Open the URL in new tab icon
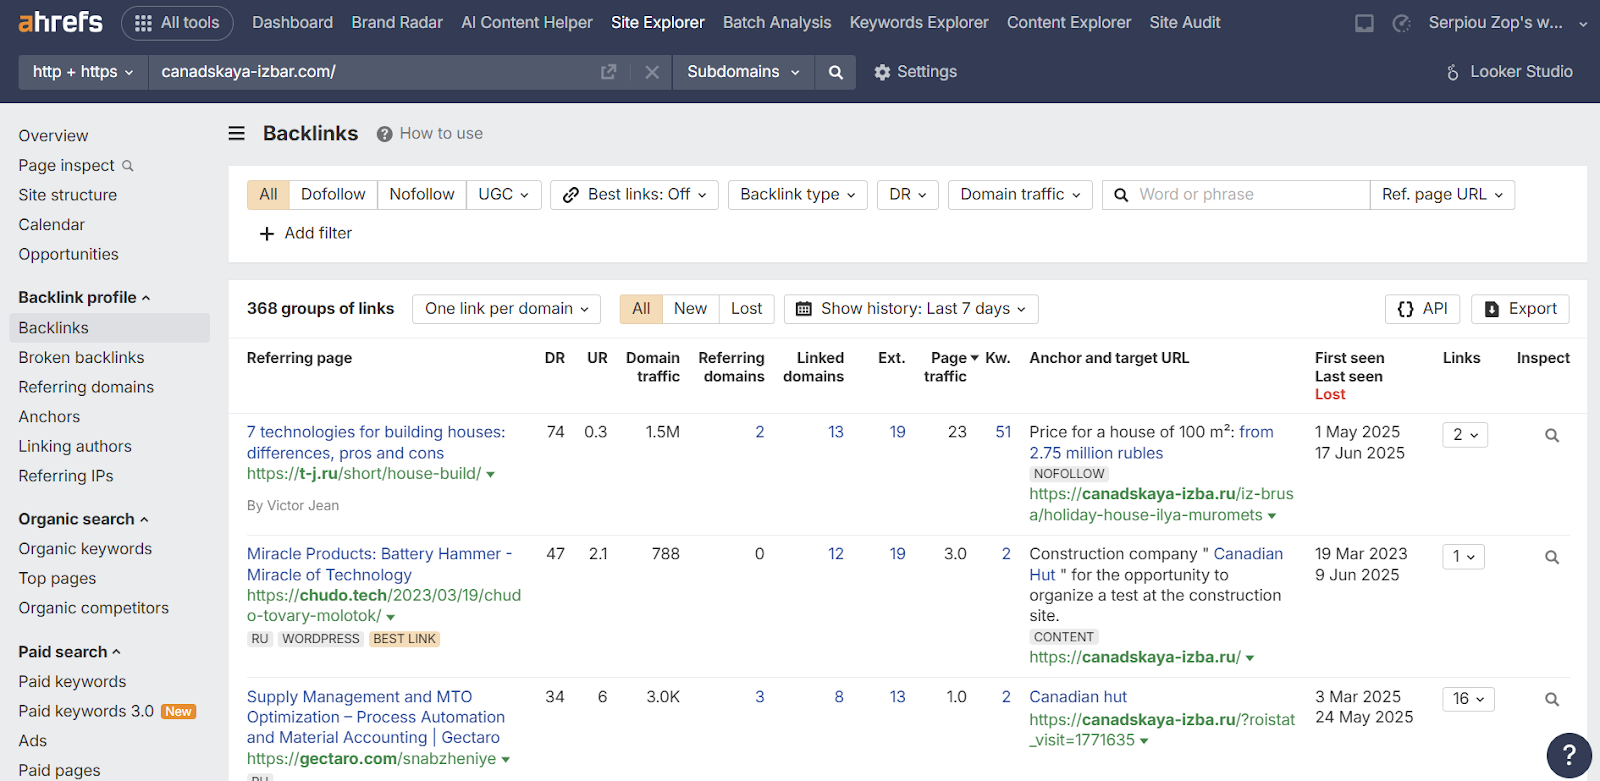This screenshot has width=1600, height=781. pos(608,72)
